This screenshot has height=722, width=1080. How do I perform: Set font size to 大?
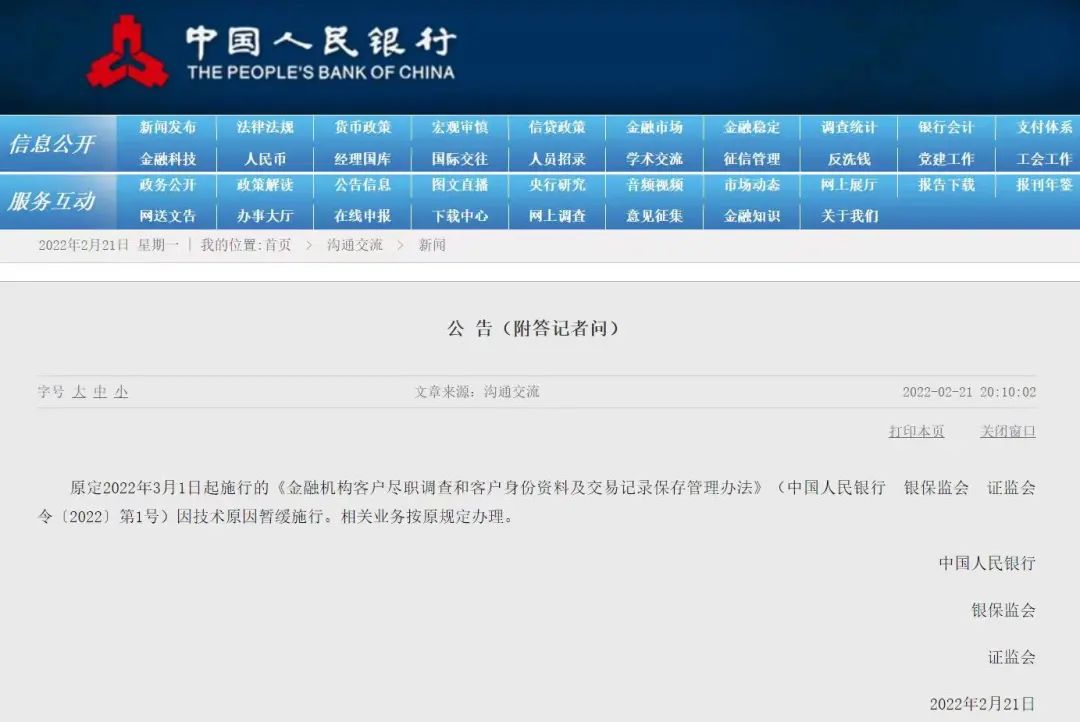click(x=79, y=392)
